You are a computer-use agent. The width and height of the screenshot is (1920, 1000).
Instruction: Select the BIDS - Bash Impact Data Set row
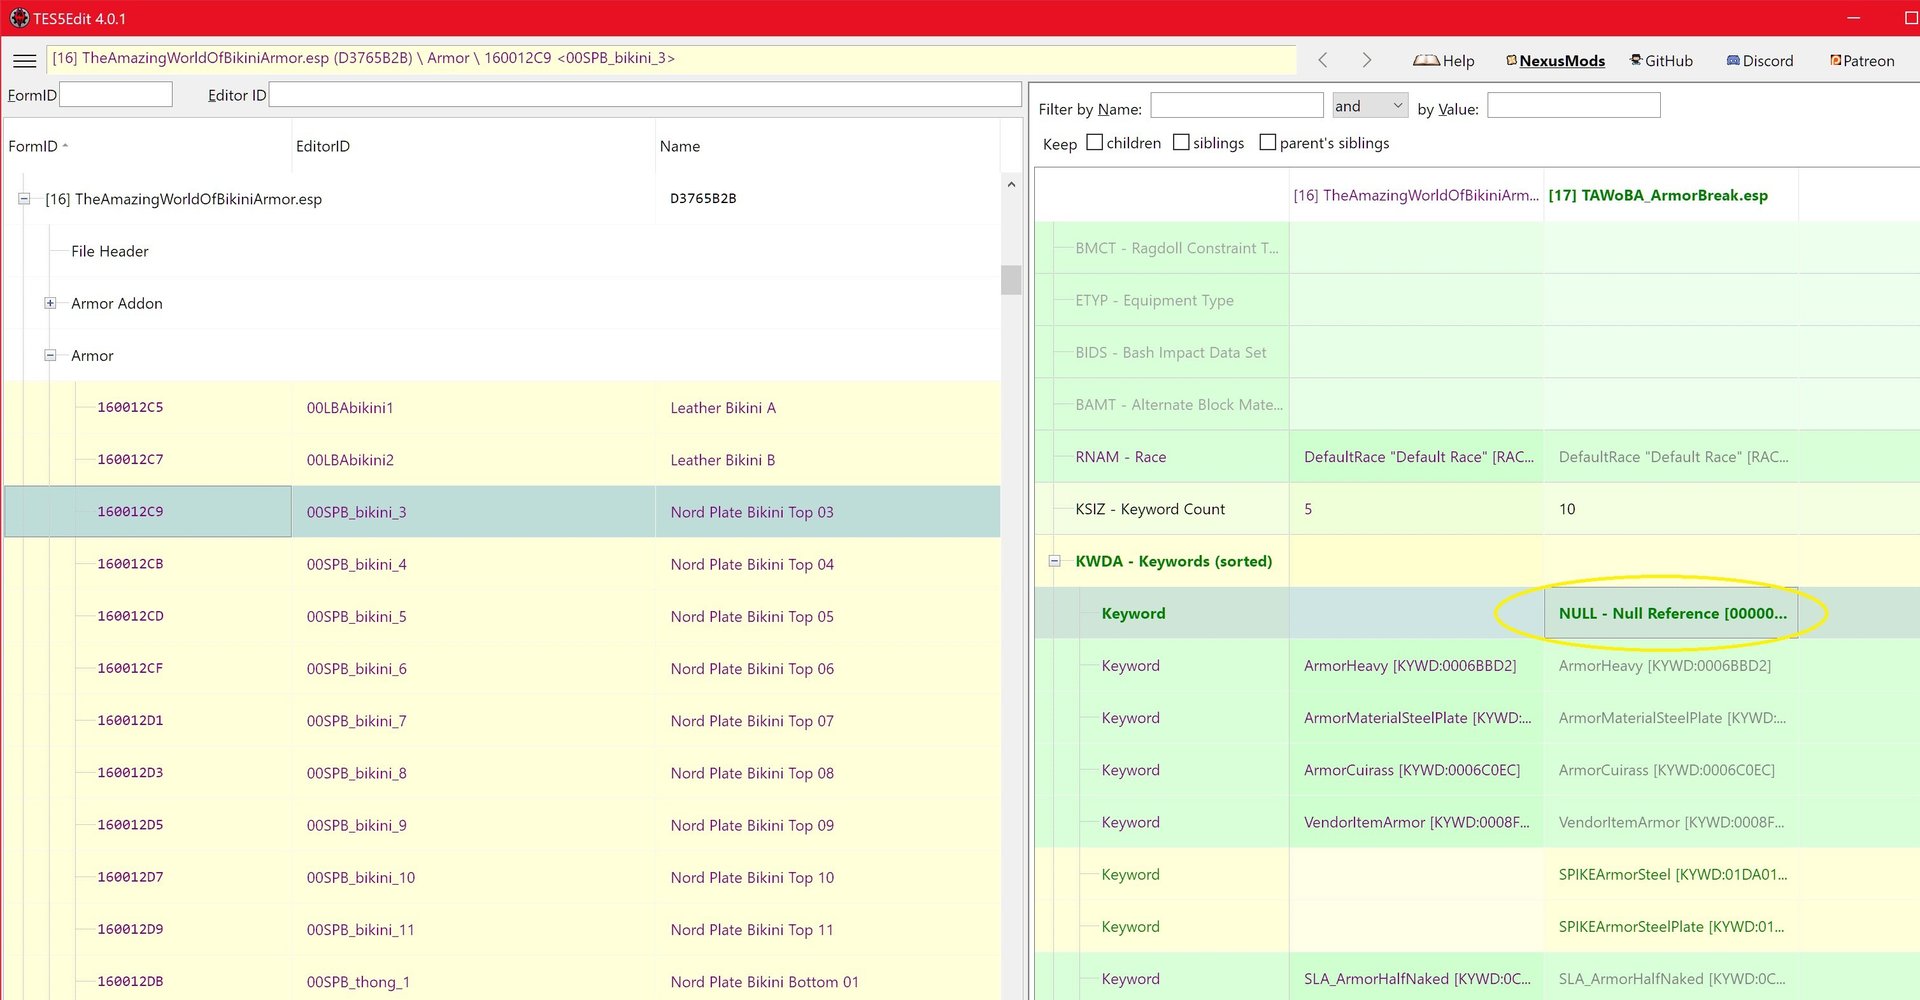[1170, 352]
